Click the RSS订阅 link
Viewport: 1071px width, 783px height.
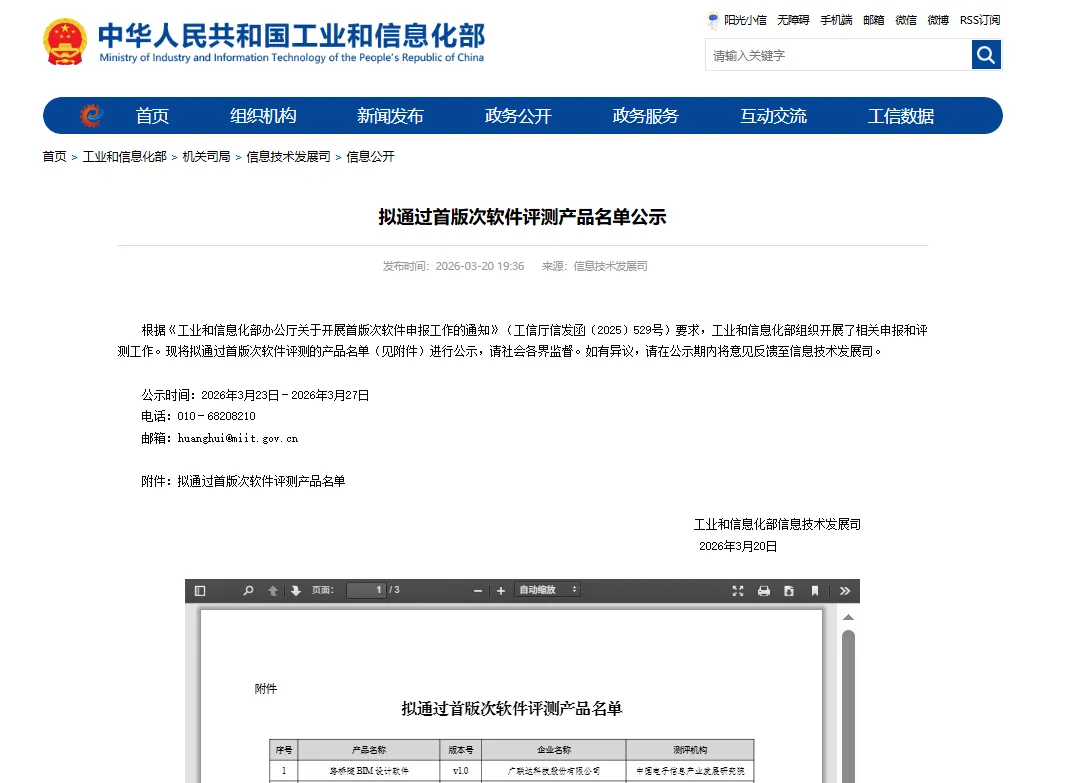pyautogui.click(x=979, y=20)
